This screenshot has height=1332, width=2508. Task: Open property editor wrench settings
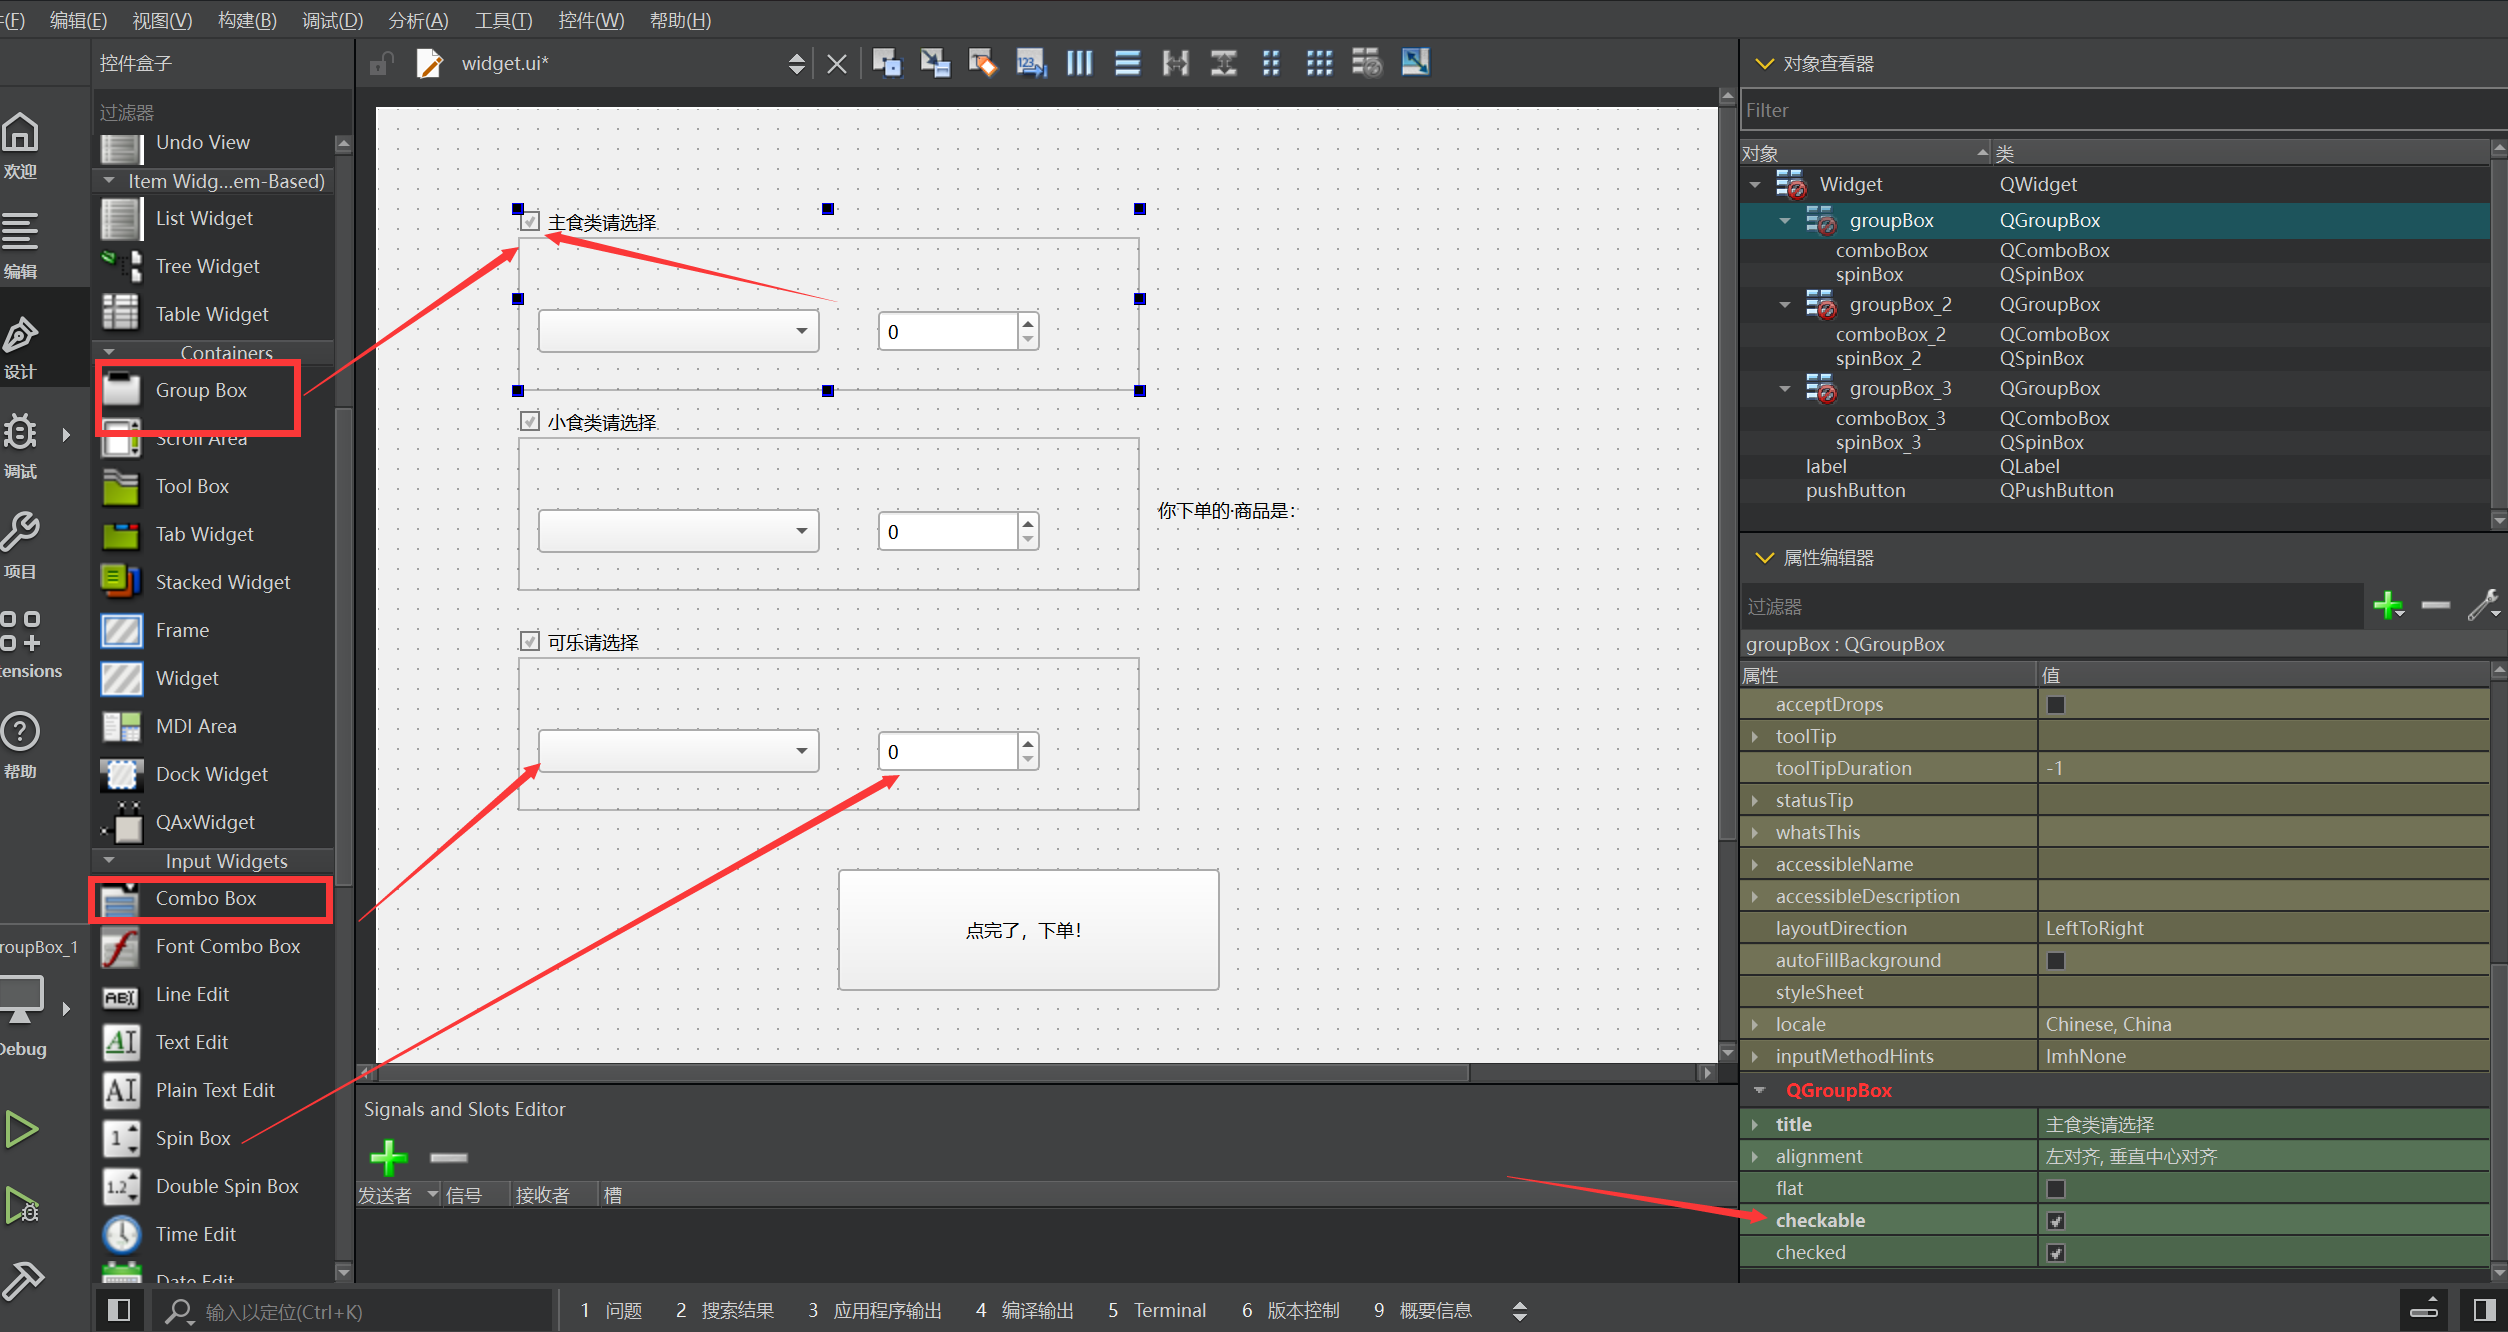pos(2483,606)
